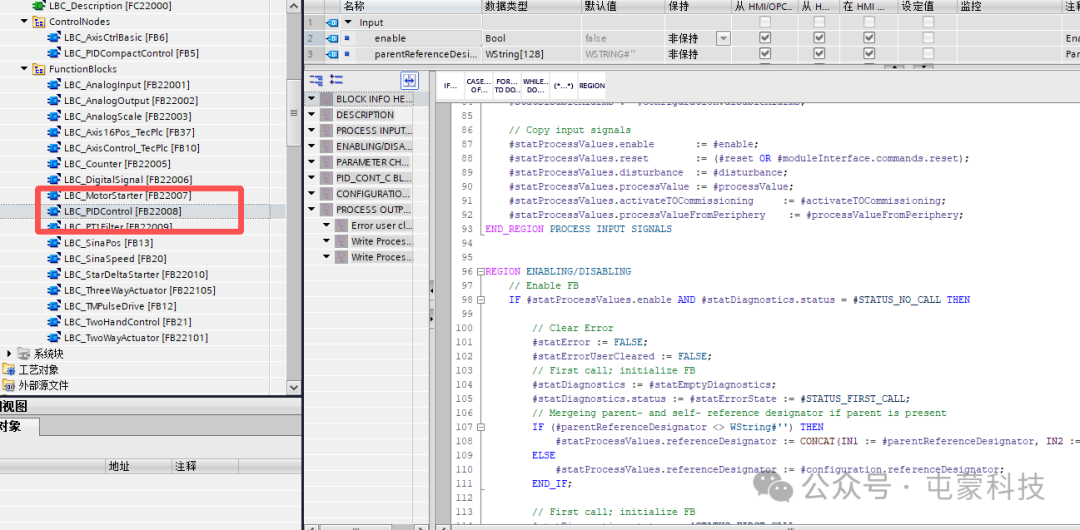This screenshot has width=1080, height=530.
Task: Toggle visible-in-HMI checkbox for parentReferenceDesignator row
Action: [869, 54]
